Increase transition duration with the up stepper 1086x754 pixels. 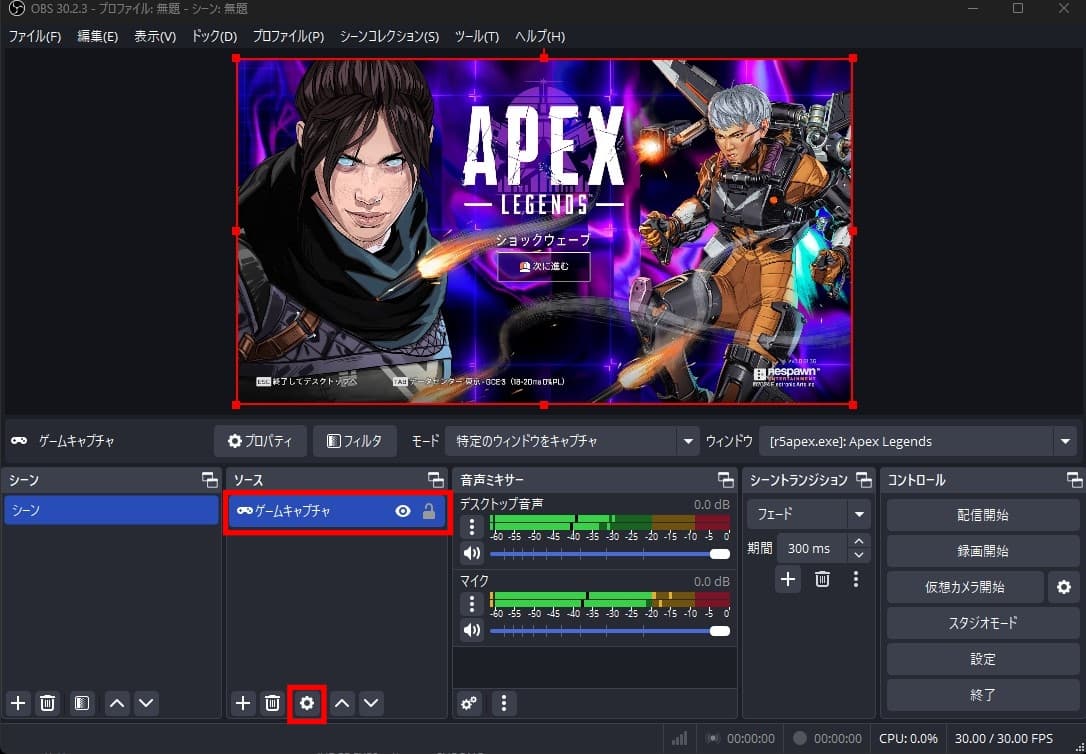[x=858, y=541]
